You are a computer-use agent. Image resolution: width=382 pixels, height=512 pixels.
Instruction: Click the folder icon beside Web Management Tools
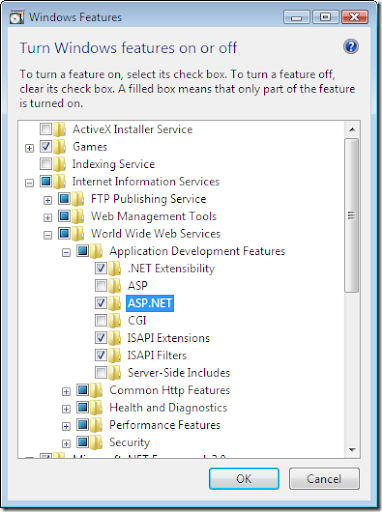78,216
